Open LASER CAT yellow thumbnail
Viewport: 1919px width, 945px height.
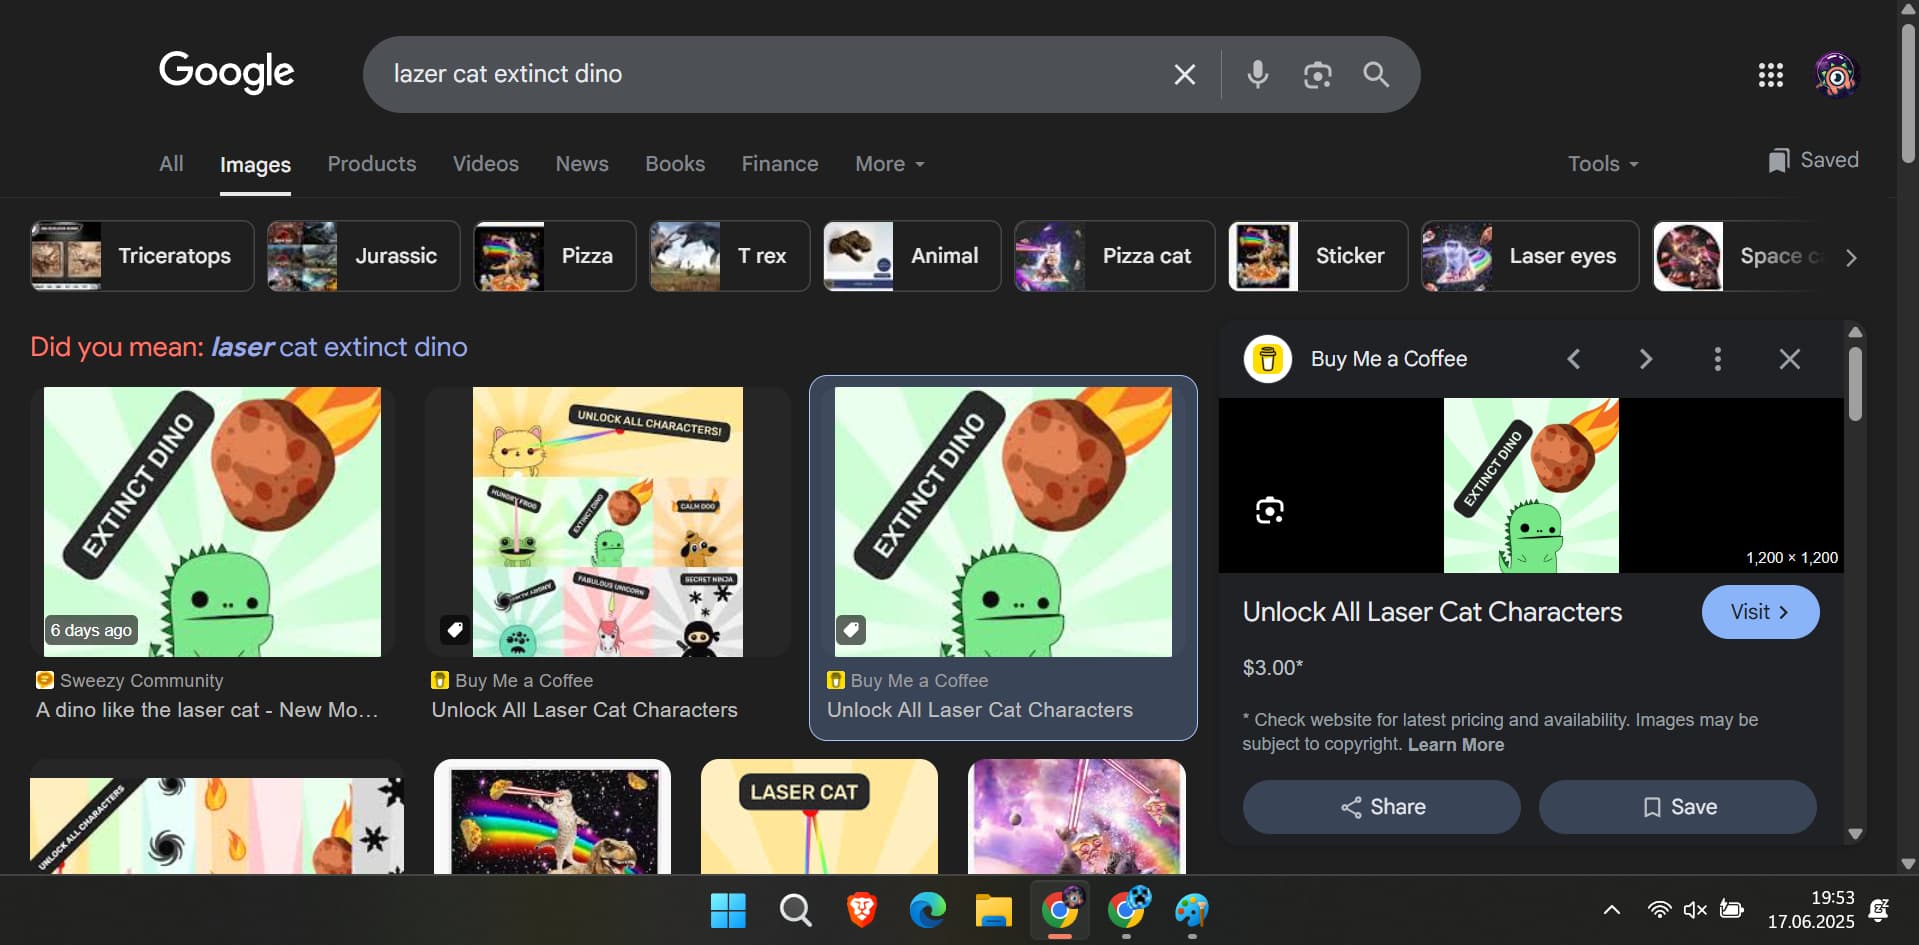coord(819,816)
